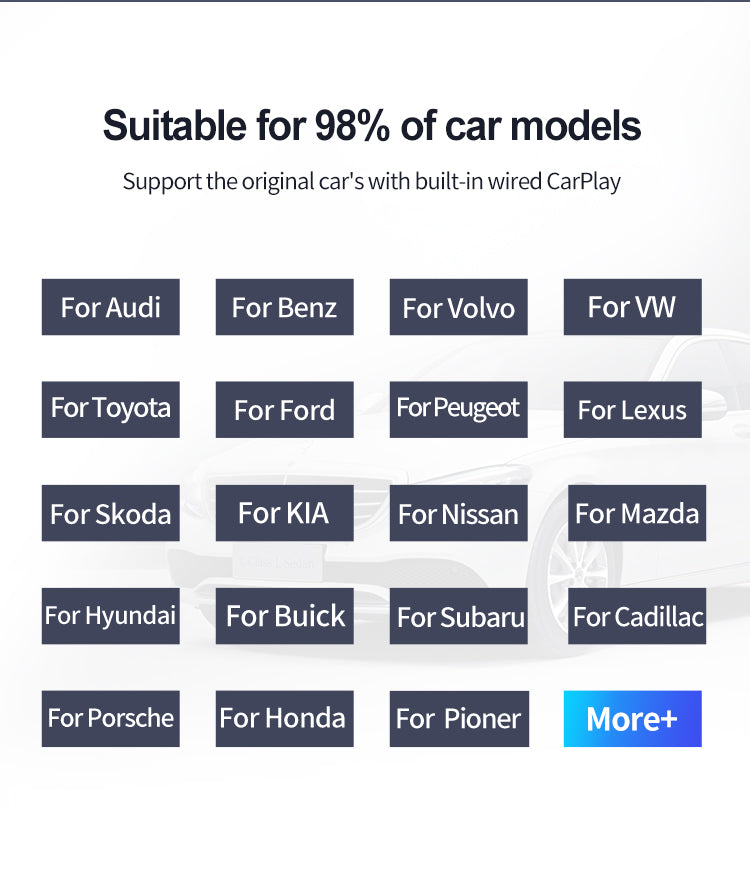Choose the For Lexus label
Viewport: 750px width, 872px height.
pyautogui.click(x=632, y=409)
